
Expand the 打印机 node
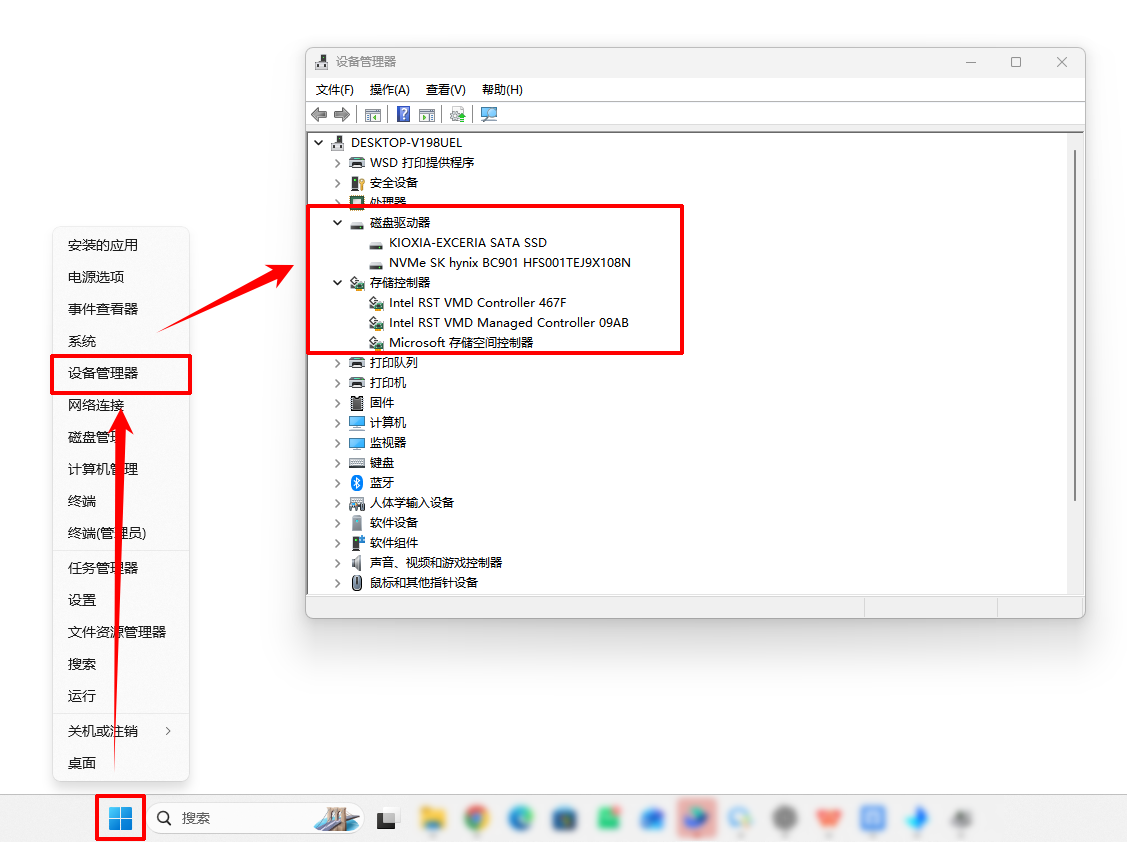pyautogui.click(x=337, y=383)
